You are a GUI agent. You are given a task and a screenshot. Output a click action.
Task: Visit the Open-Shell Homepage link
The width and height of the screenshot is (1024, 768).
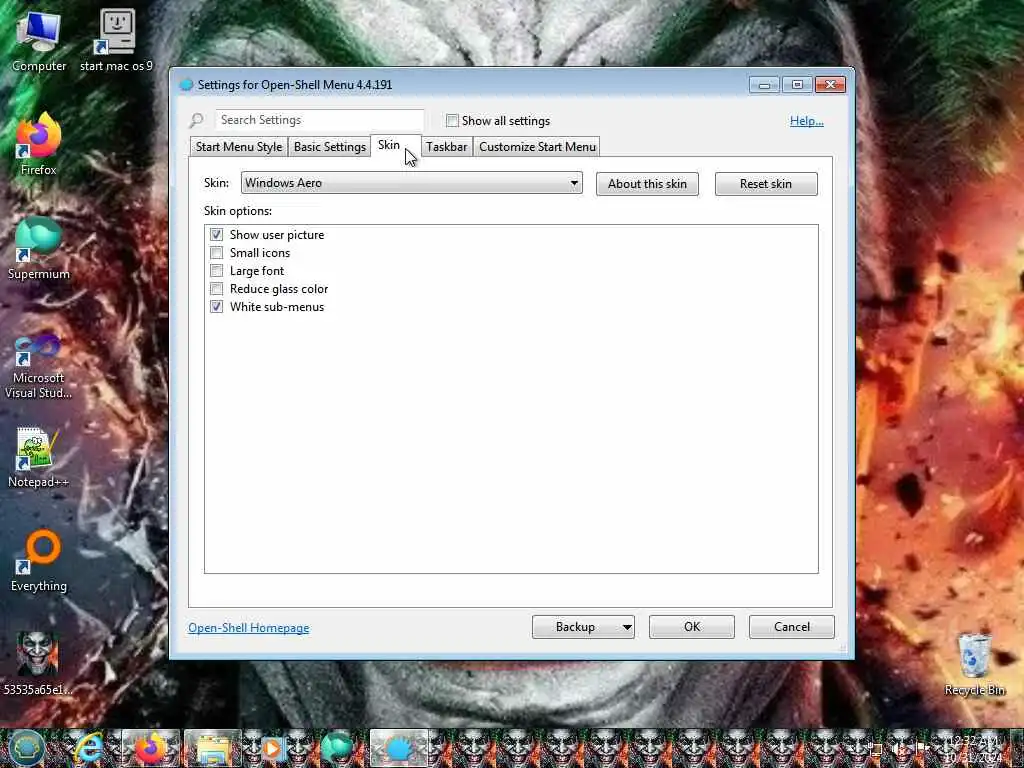pos(249,628)
